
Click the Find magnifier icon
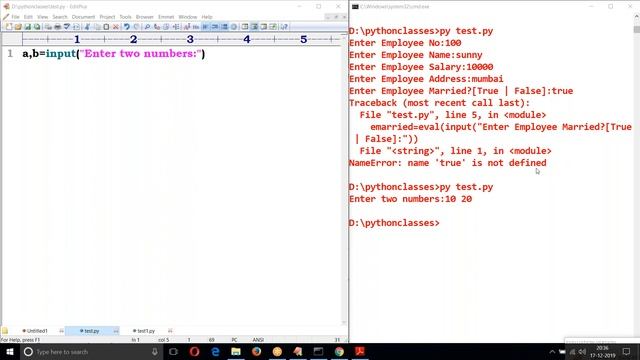tap(147, 27)
